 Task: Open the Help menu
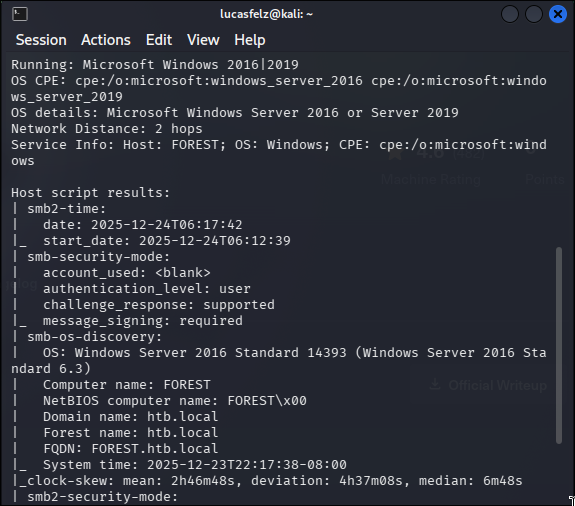click(x=250, y=40)
